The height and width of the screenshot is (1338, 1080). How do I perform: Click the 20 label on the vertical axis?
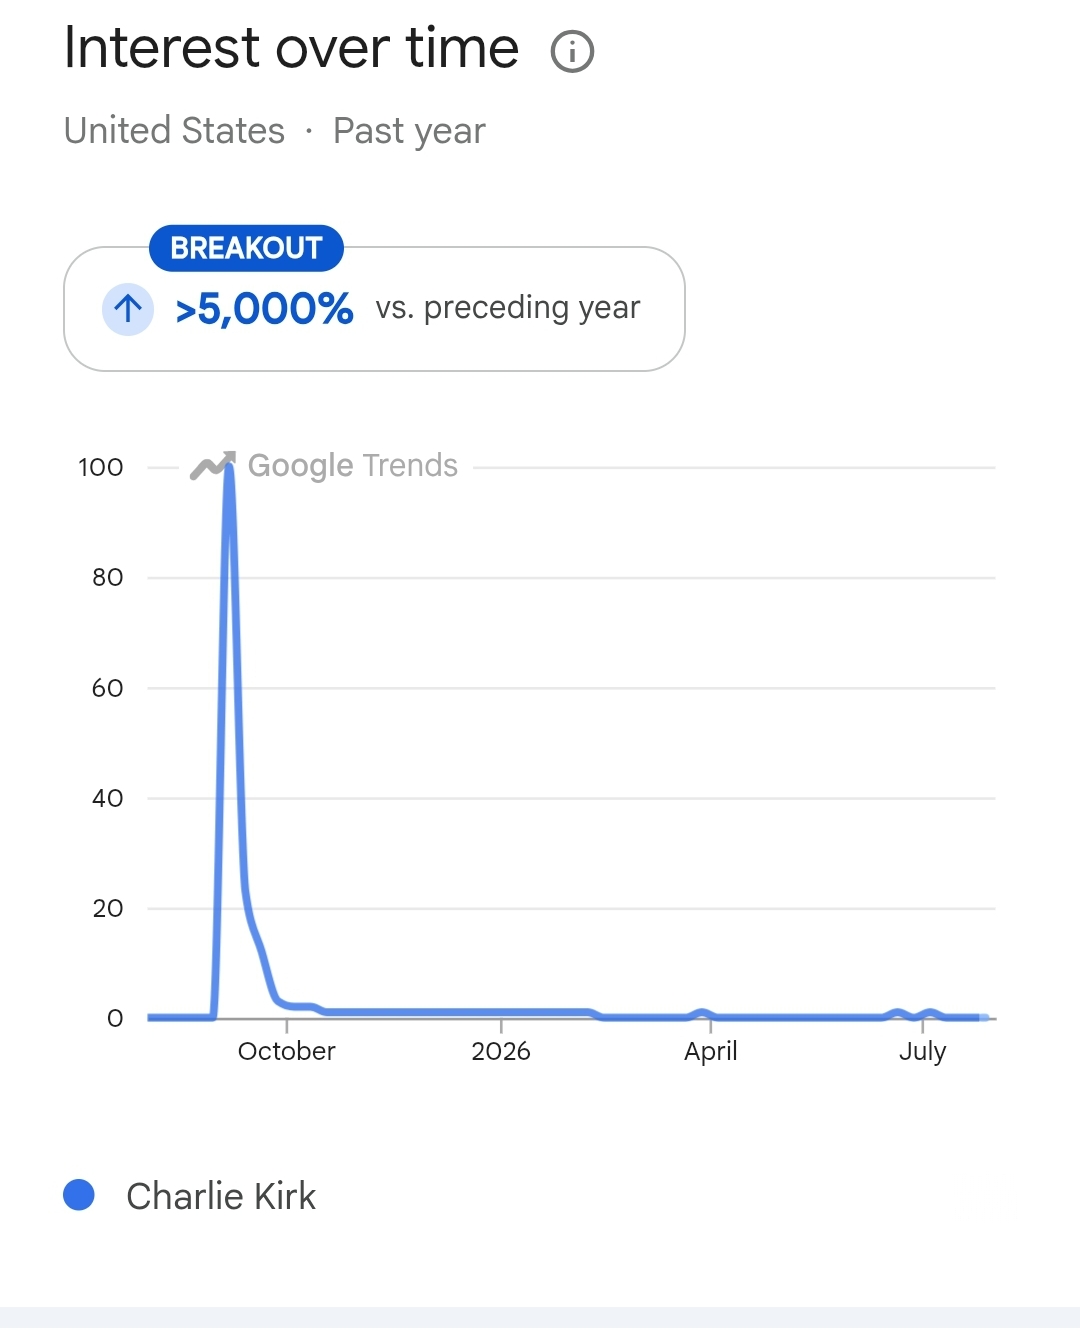click(107, 908)
